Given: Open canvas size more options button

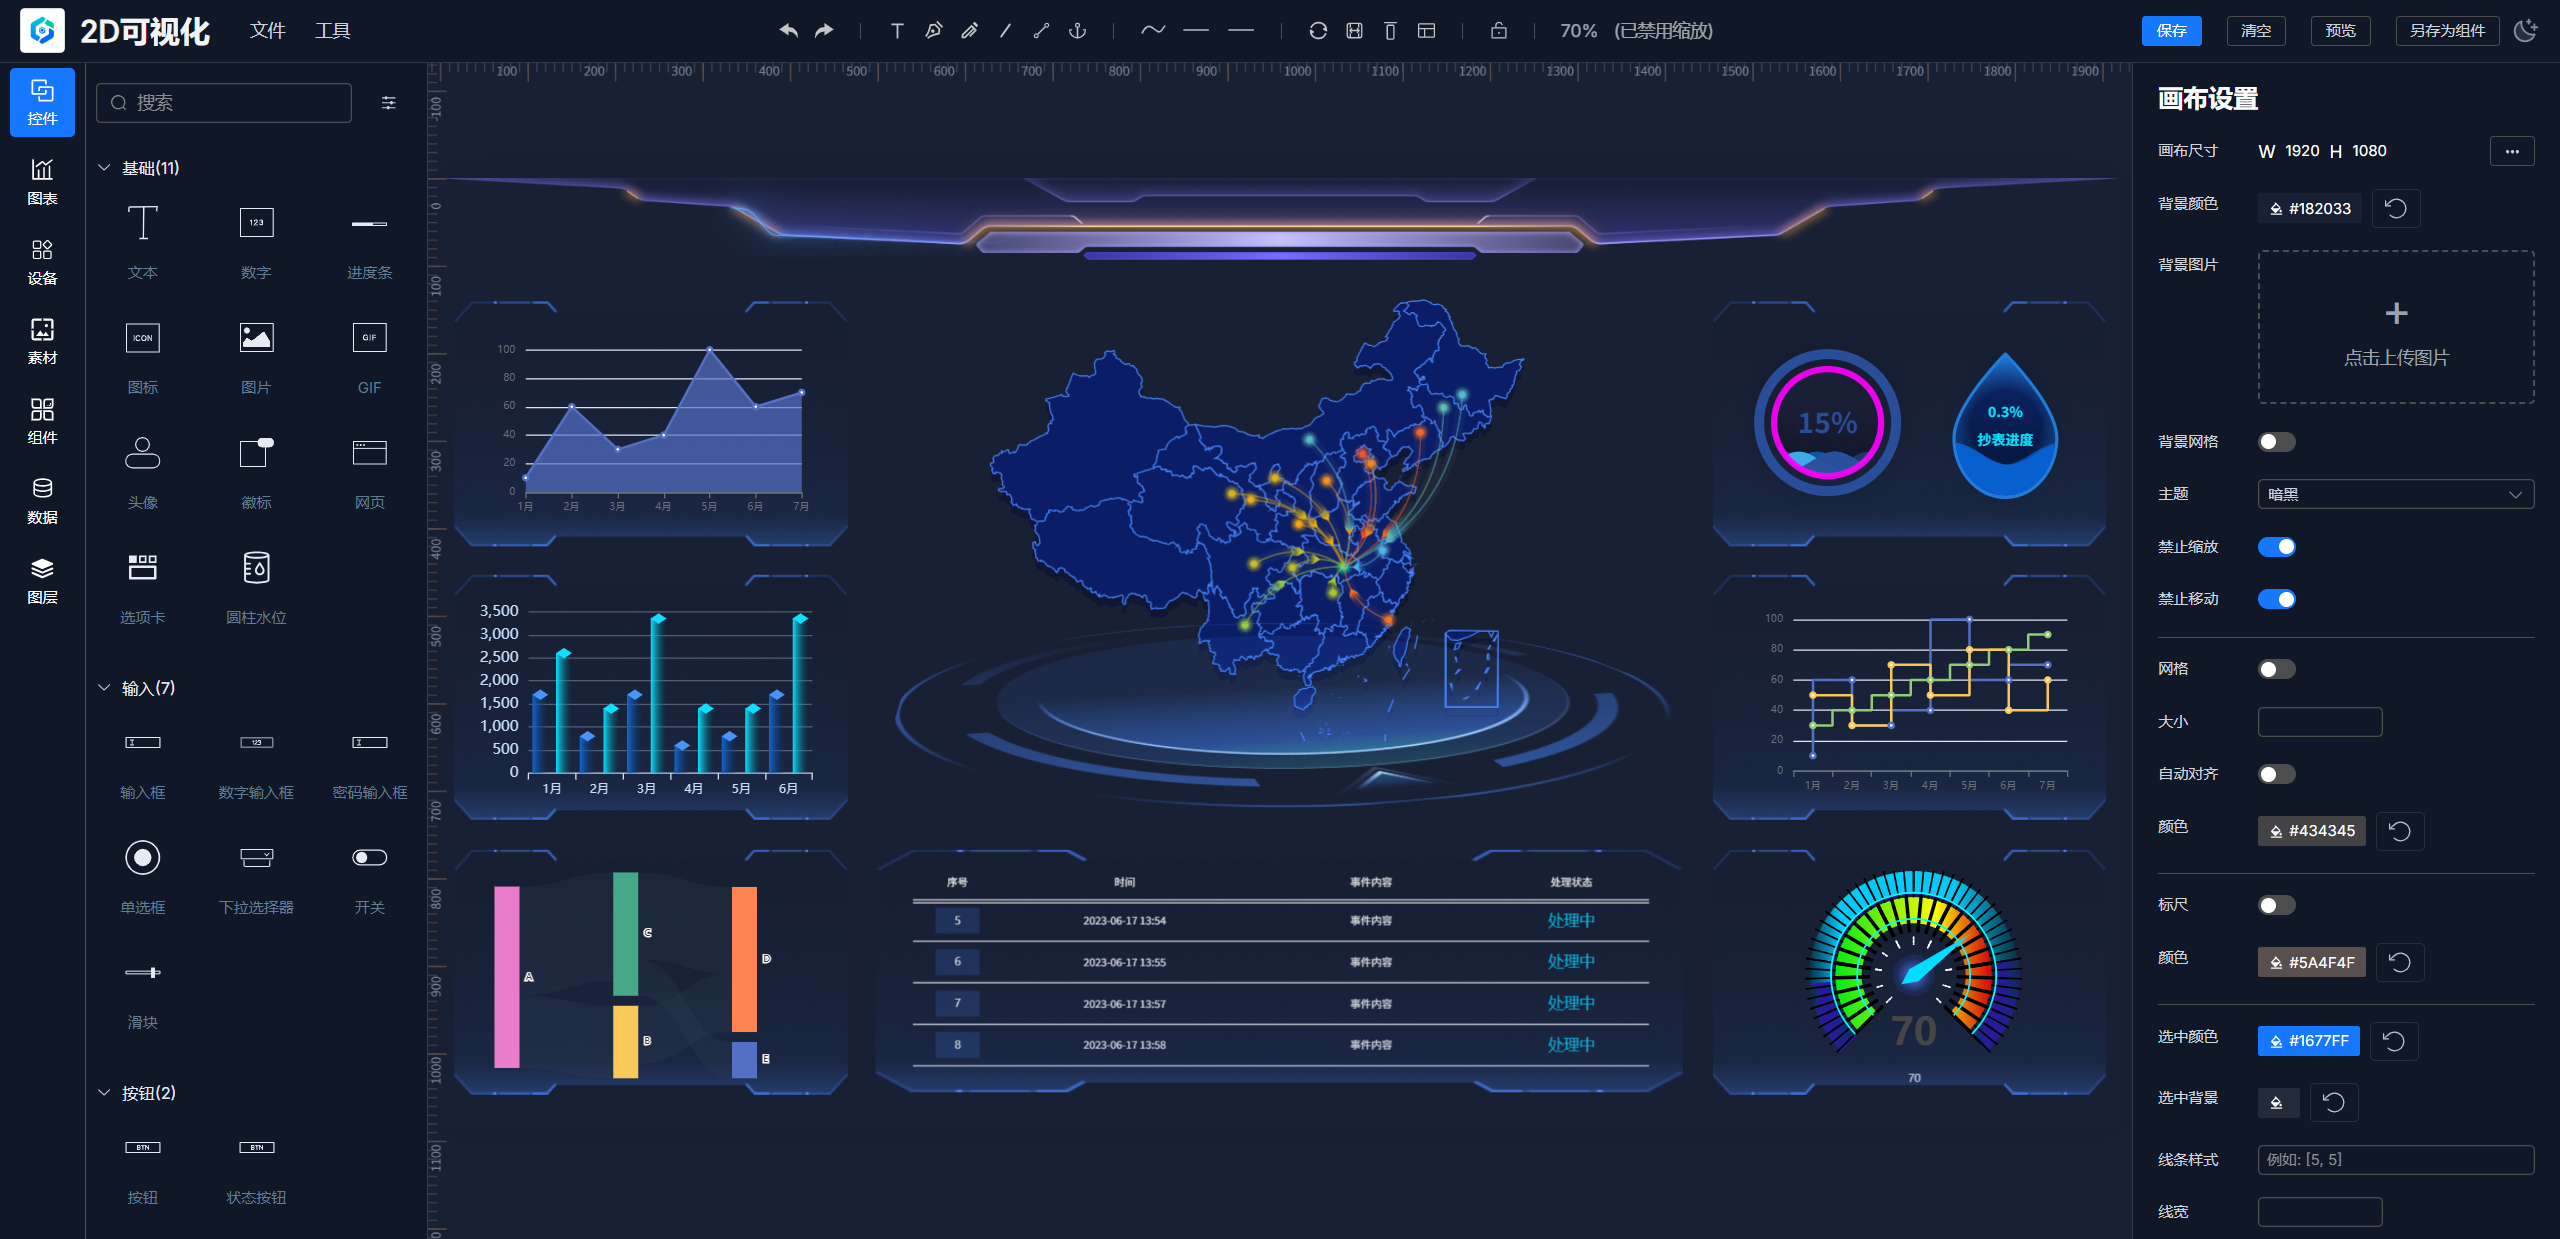Looking at the screenshot, I should click(2512, 151).
